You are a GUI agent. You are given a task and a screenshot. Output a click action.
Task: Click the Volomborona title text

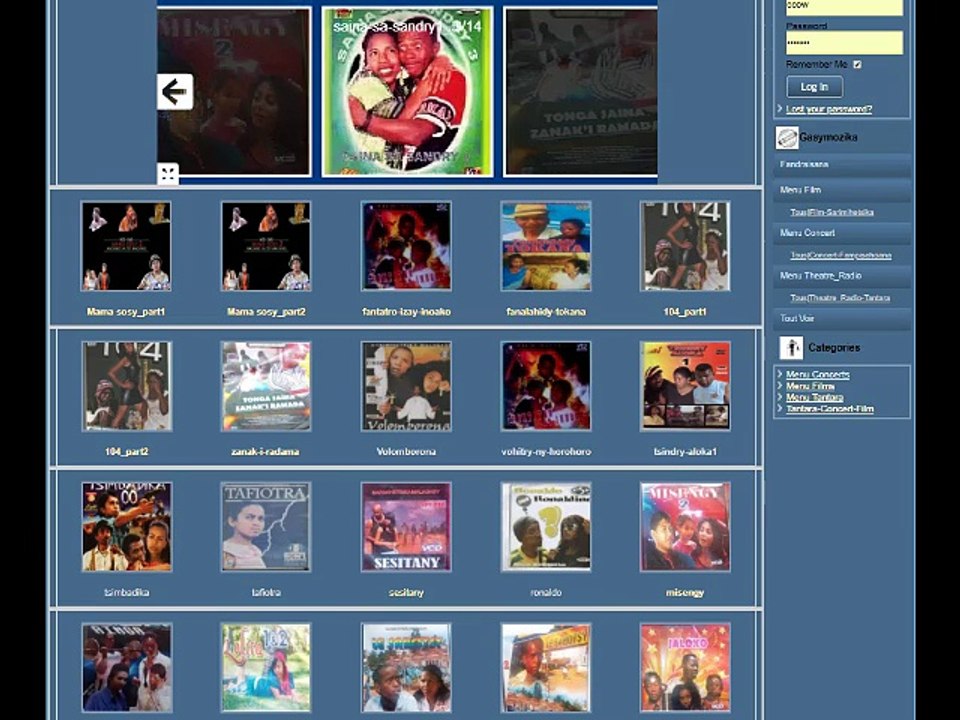point(406,452)
